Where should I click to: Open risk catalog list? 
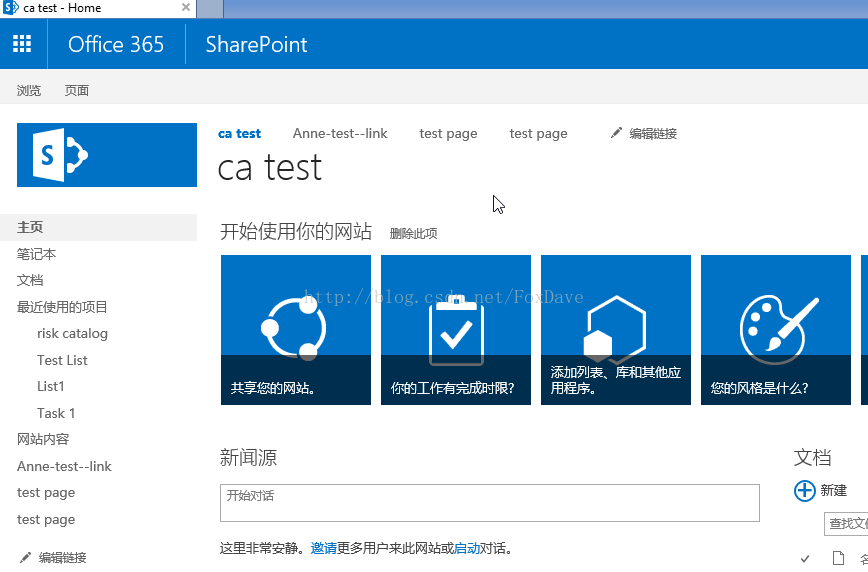tap(73, 333)
